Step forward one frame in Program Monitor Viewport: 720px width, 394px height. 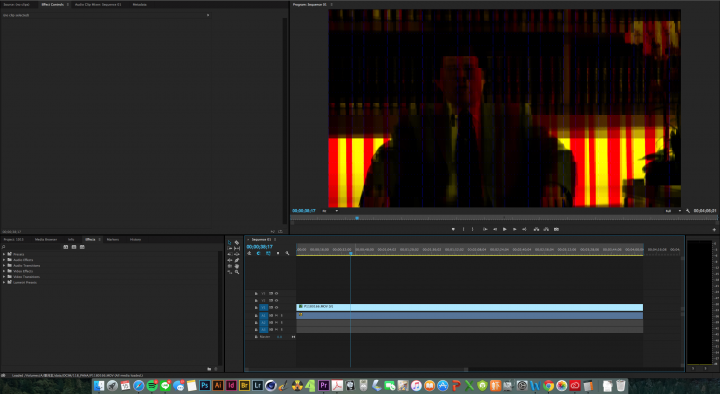pyautogui.click(x=515, y=229)
